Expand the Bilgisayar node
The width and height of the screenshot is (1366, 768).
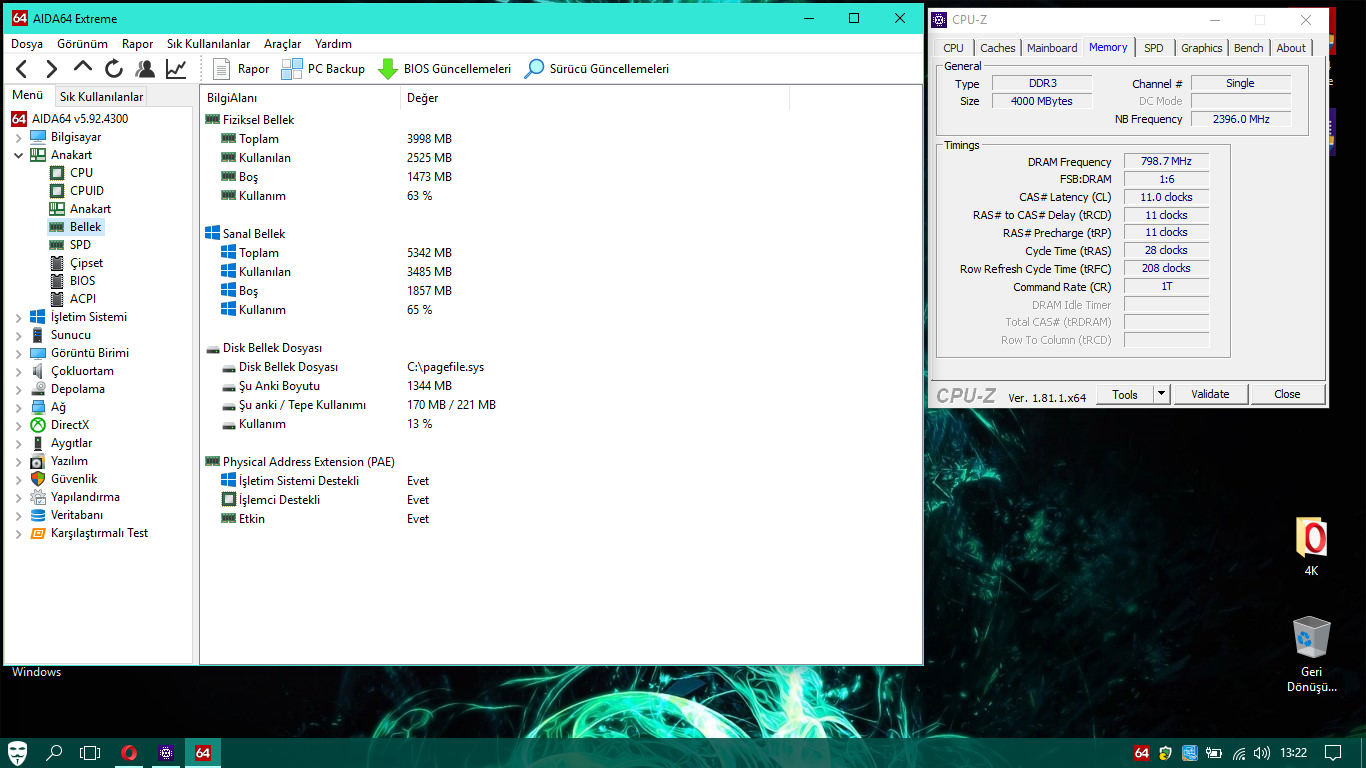coord(18,137)
